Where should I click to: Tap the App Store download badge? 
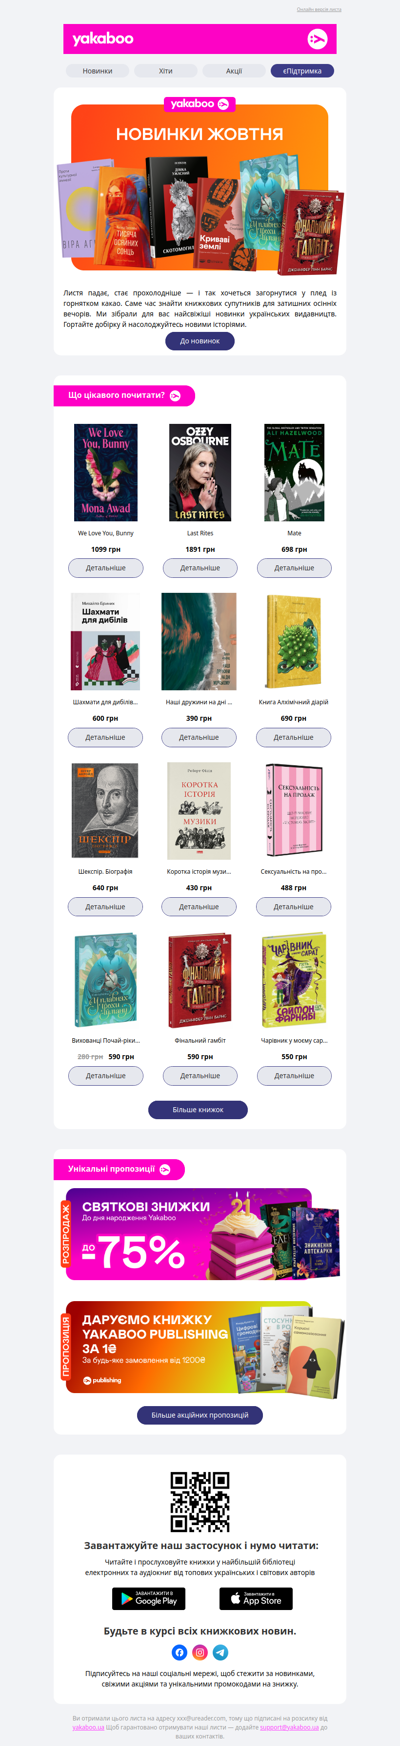coord(256,1599)
